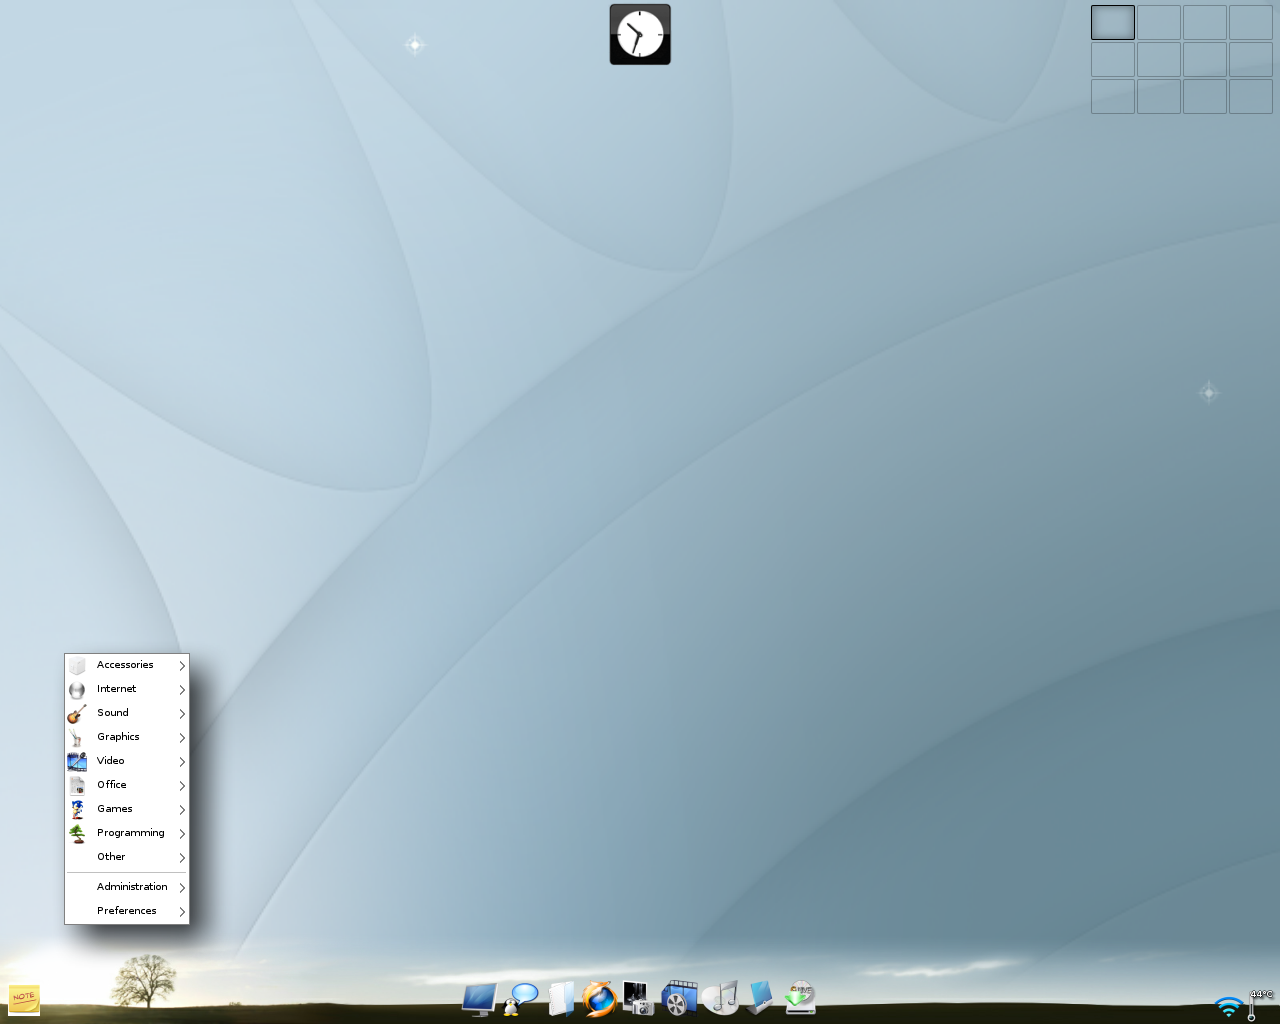The image size is (1280, 1024).
Task: Click the blue tilted screen dock icon
Action: click(760, 998)
